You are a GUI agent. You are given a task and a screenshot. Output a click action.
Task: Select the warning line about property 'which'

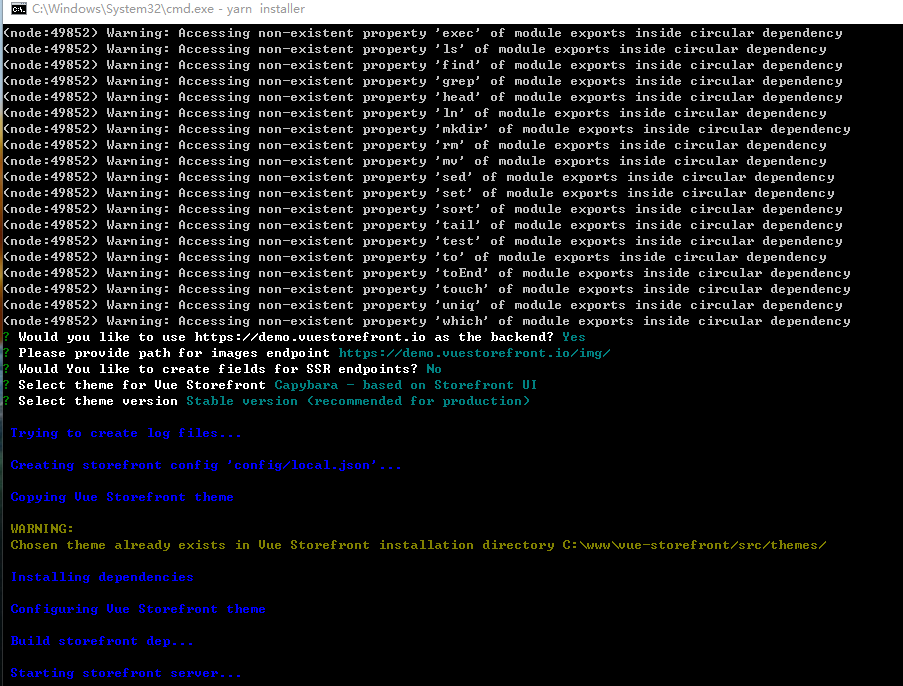coord(427,321)
